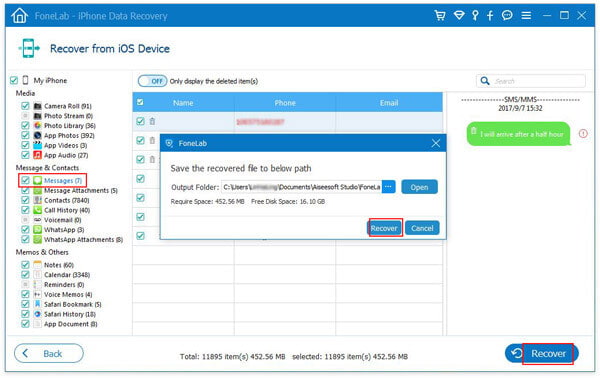This screenshot has width=600, height=378.
Task: Click the blurred phone number in first row
Action: [x=260, y=122]
